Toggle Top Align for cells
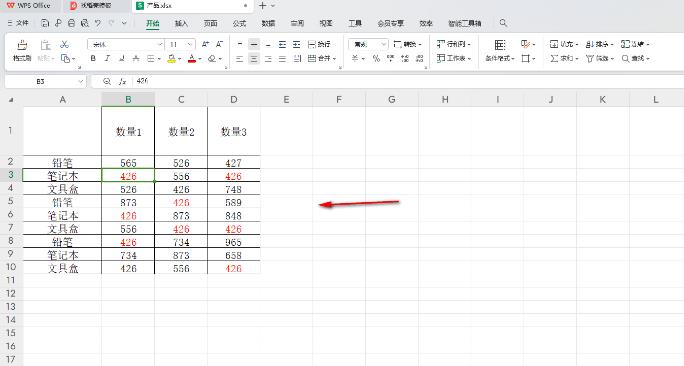Viewport: 684px width, 366px height. click(x=239, y=44)
